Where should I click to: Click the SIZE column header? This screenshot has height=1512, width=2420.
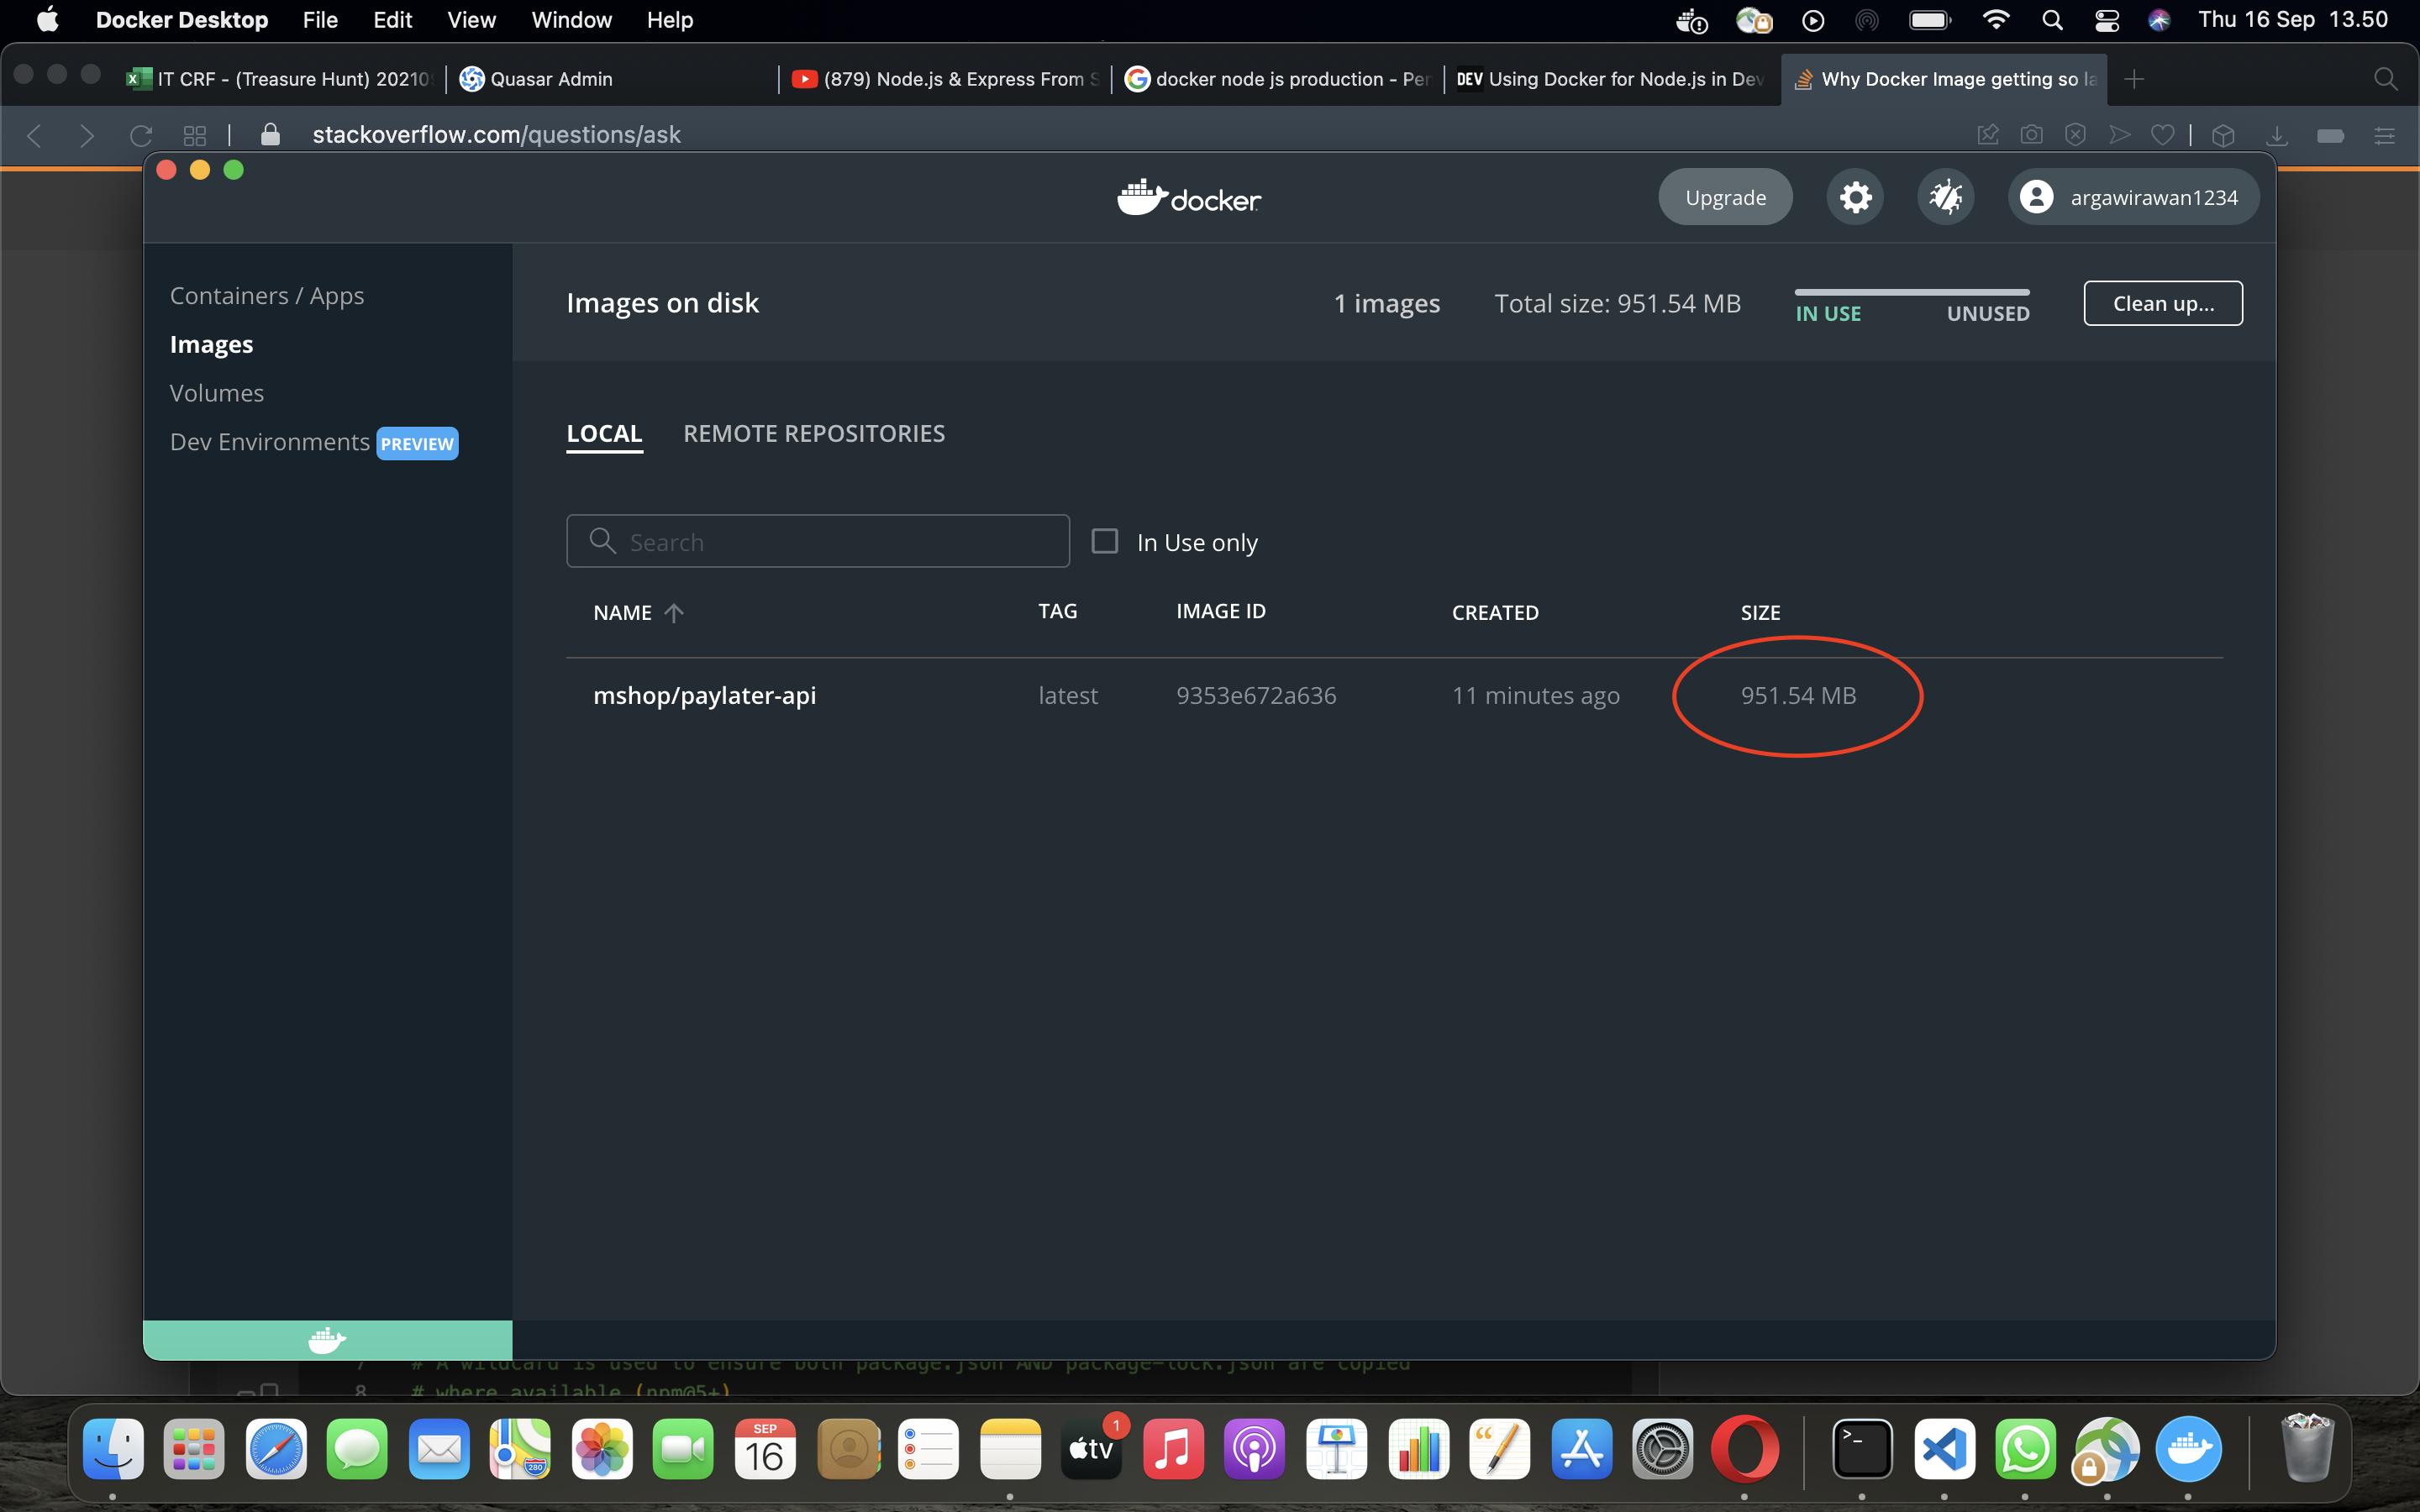[x=1760, y=612]
